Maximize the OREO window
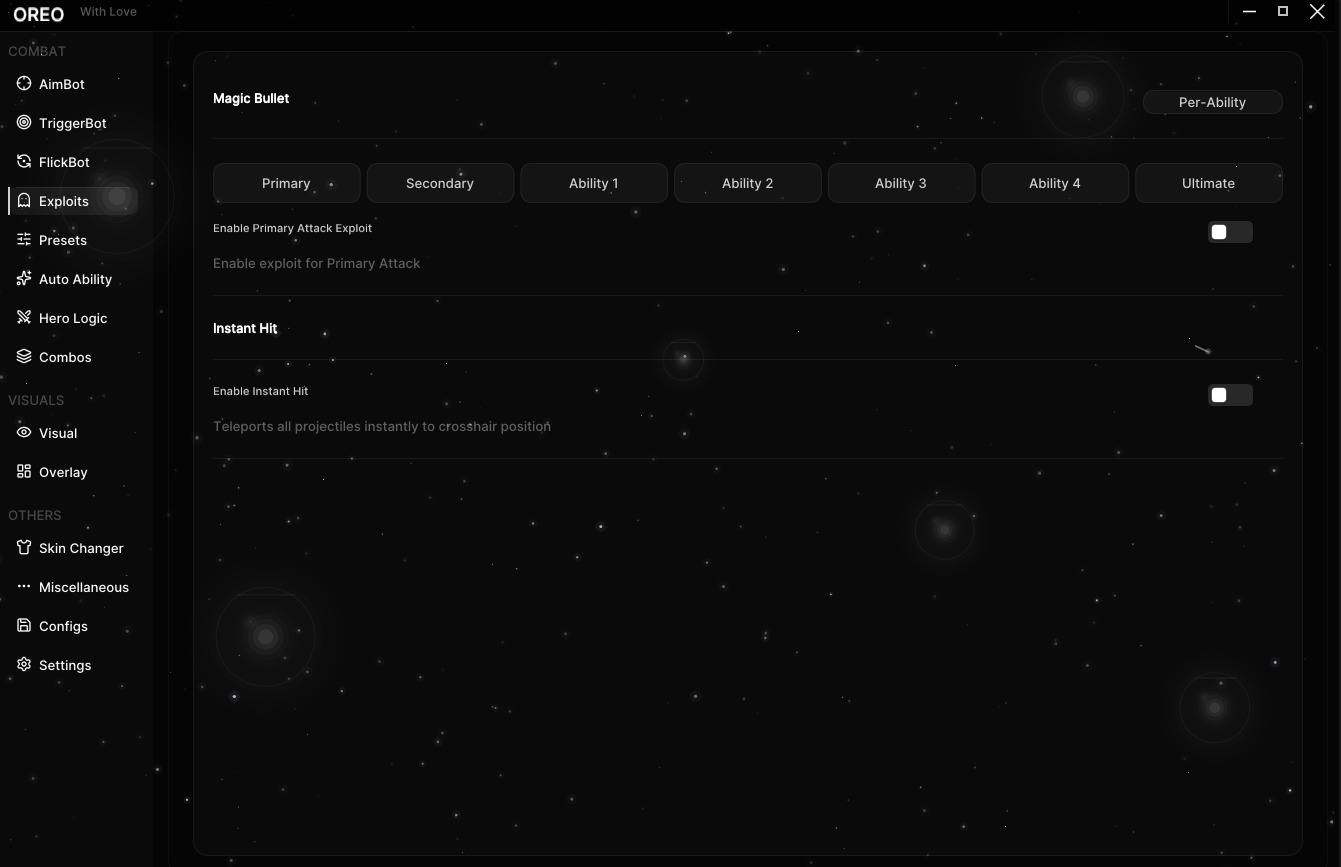Viewport: 1341px width, 867px height. [1283, 11]
